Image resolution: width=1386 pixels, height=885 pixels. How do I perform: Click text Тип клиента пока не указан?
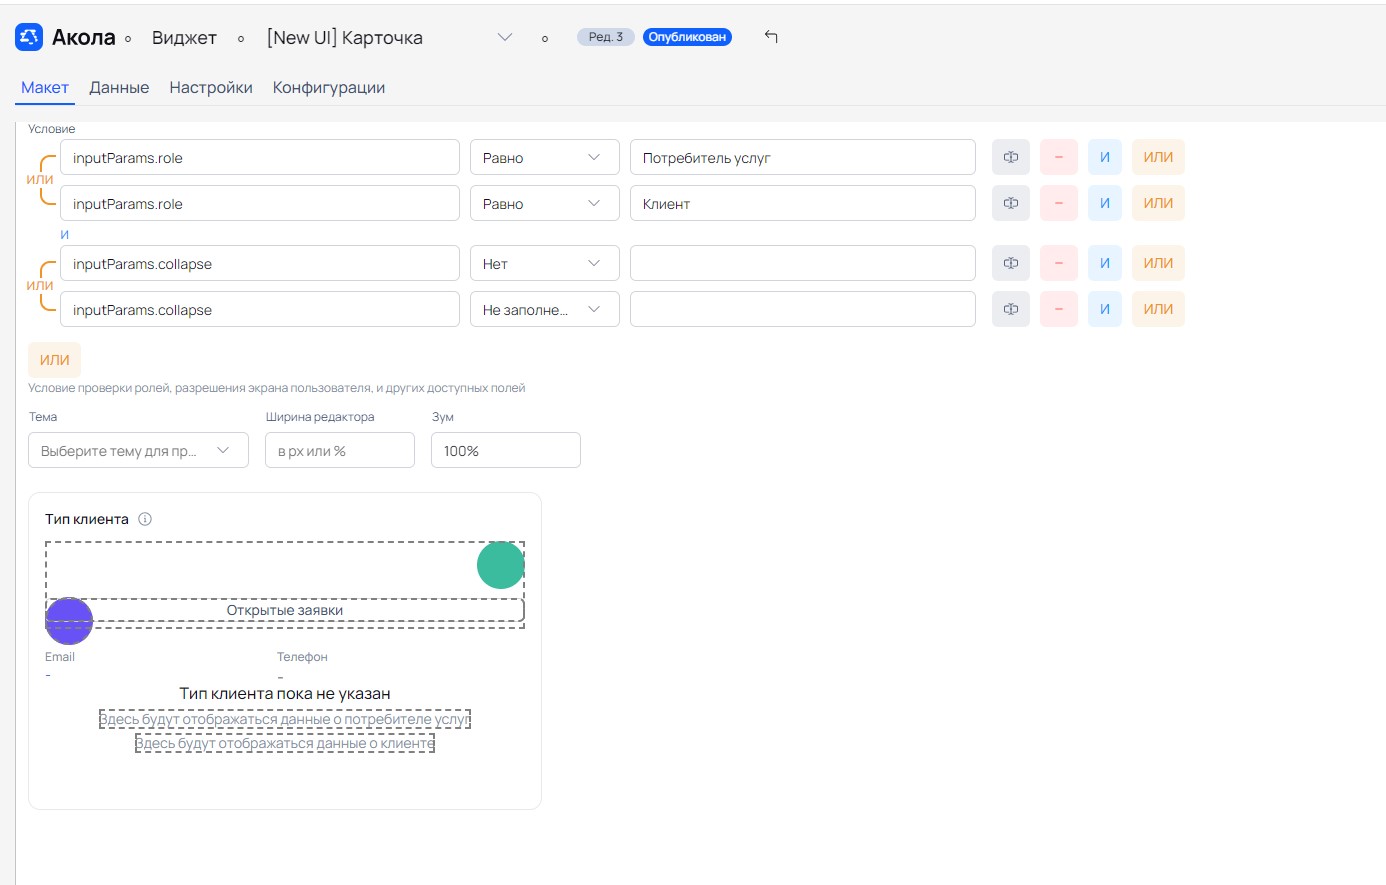[285, 693]
